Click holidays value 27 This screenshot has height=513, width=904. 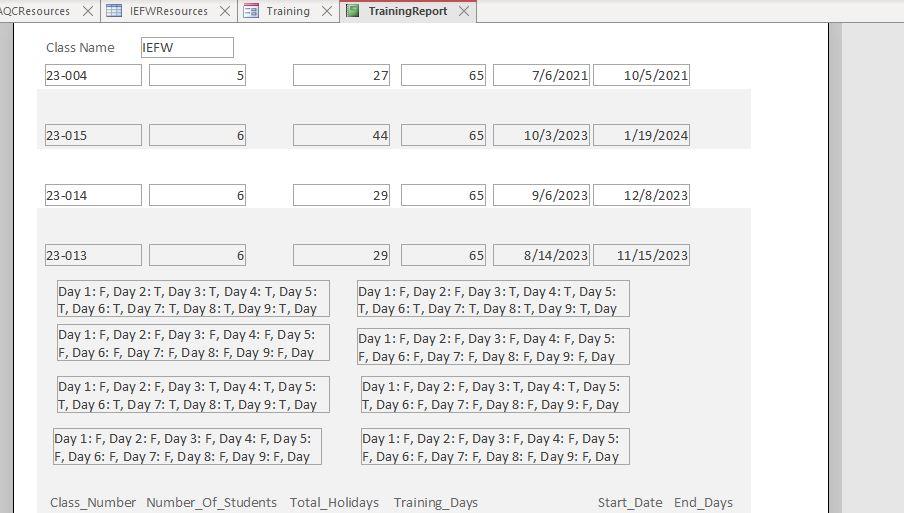coord(341,76)
